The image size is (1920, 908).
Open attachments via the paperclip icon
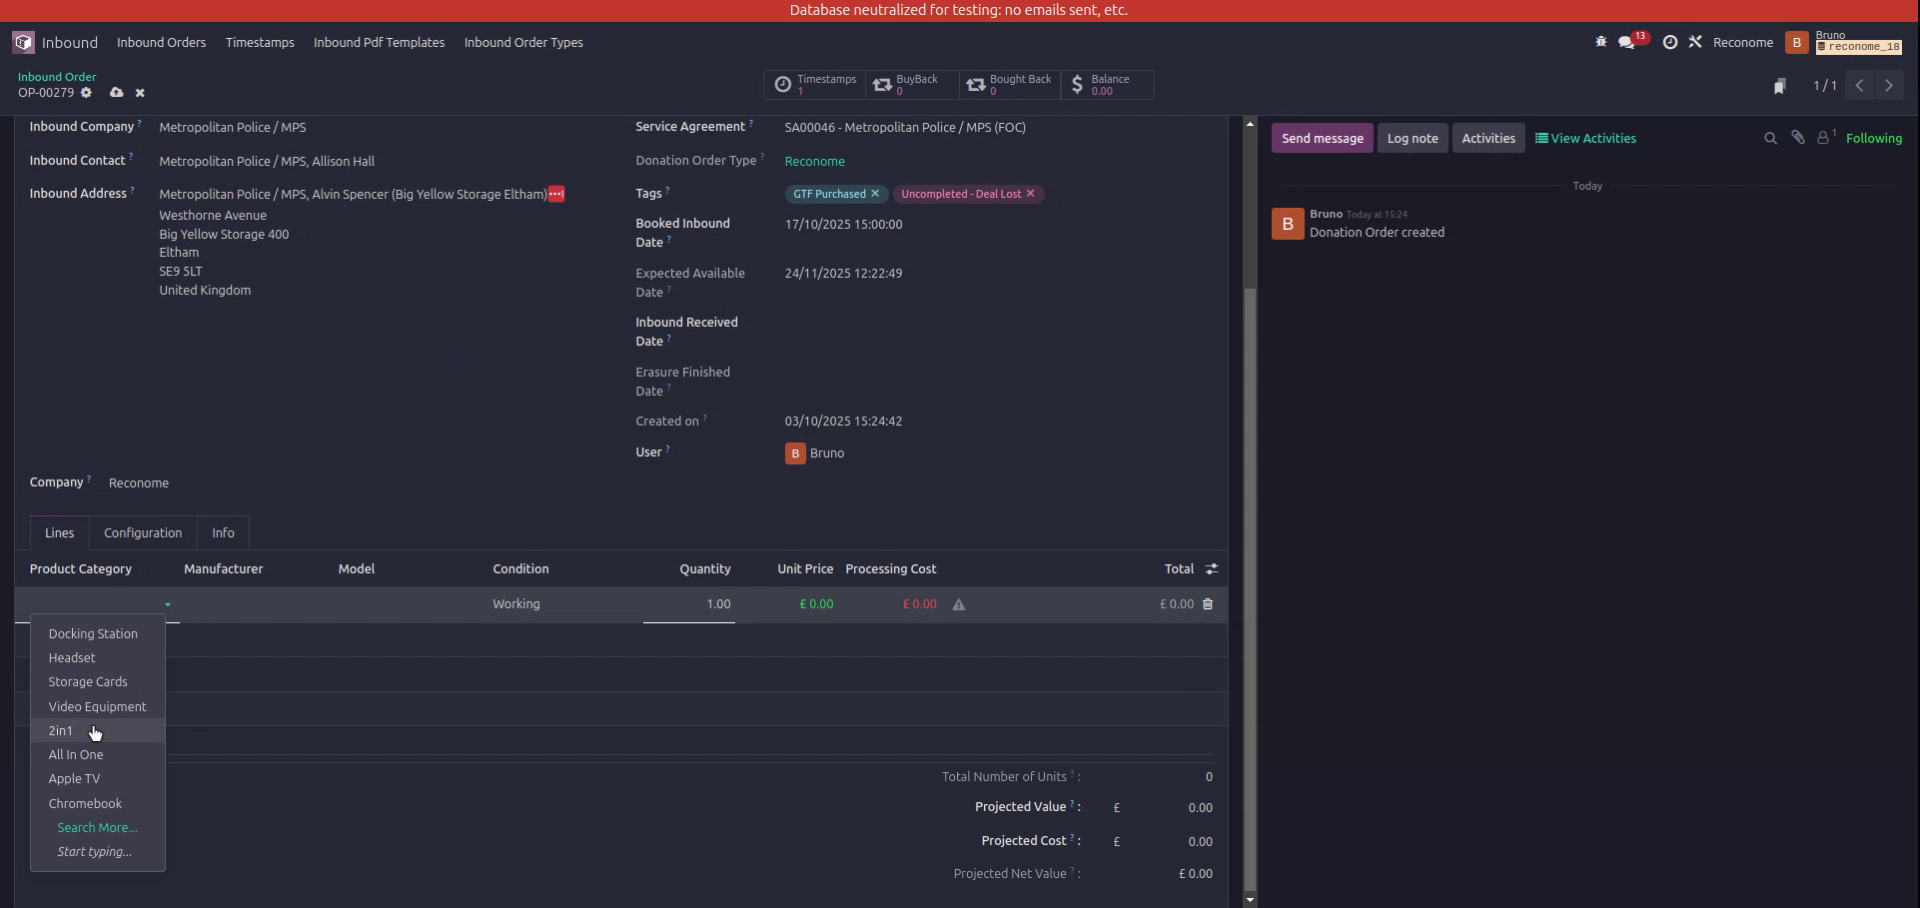(1798, 138)
